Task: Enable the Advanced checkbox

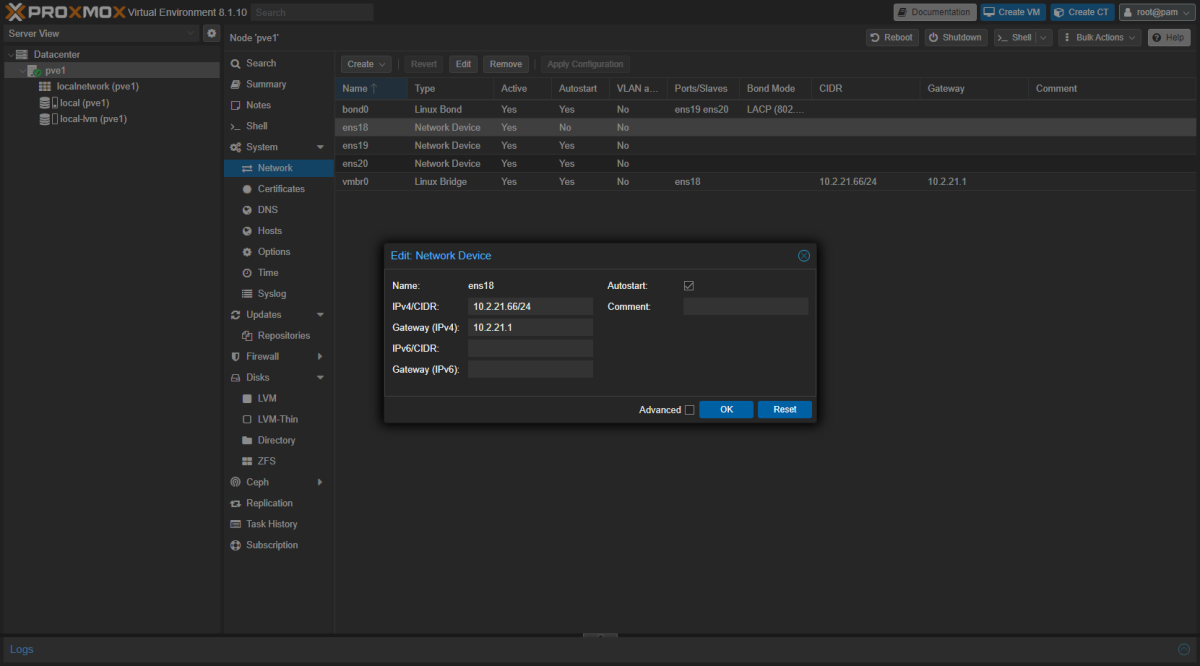Action: tap(689, 410)
